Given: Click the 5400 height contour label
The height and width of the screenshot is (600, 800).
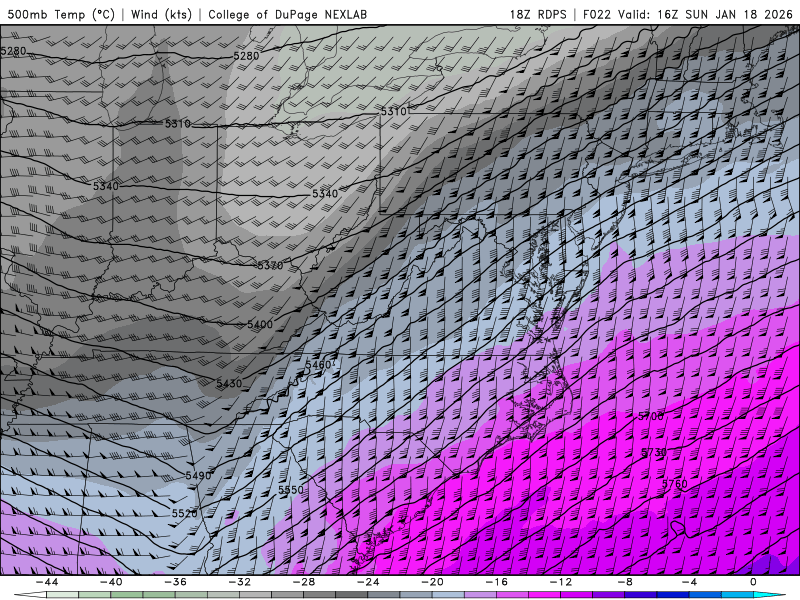Looking at the screenshot, I should pos(260,324).
